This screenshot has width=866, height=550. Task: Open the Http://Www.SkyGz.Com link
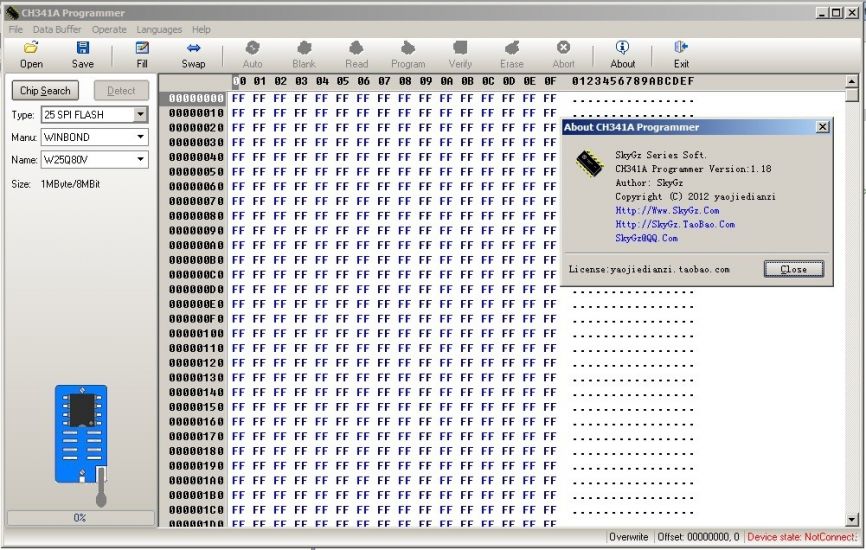tap(667, 211)
